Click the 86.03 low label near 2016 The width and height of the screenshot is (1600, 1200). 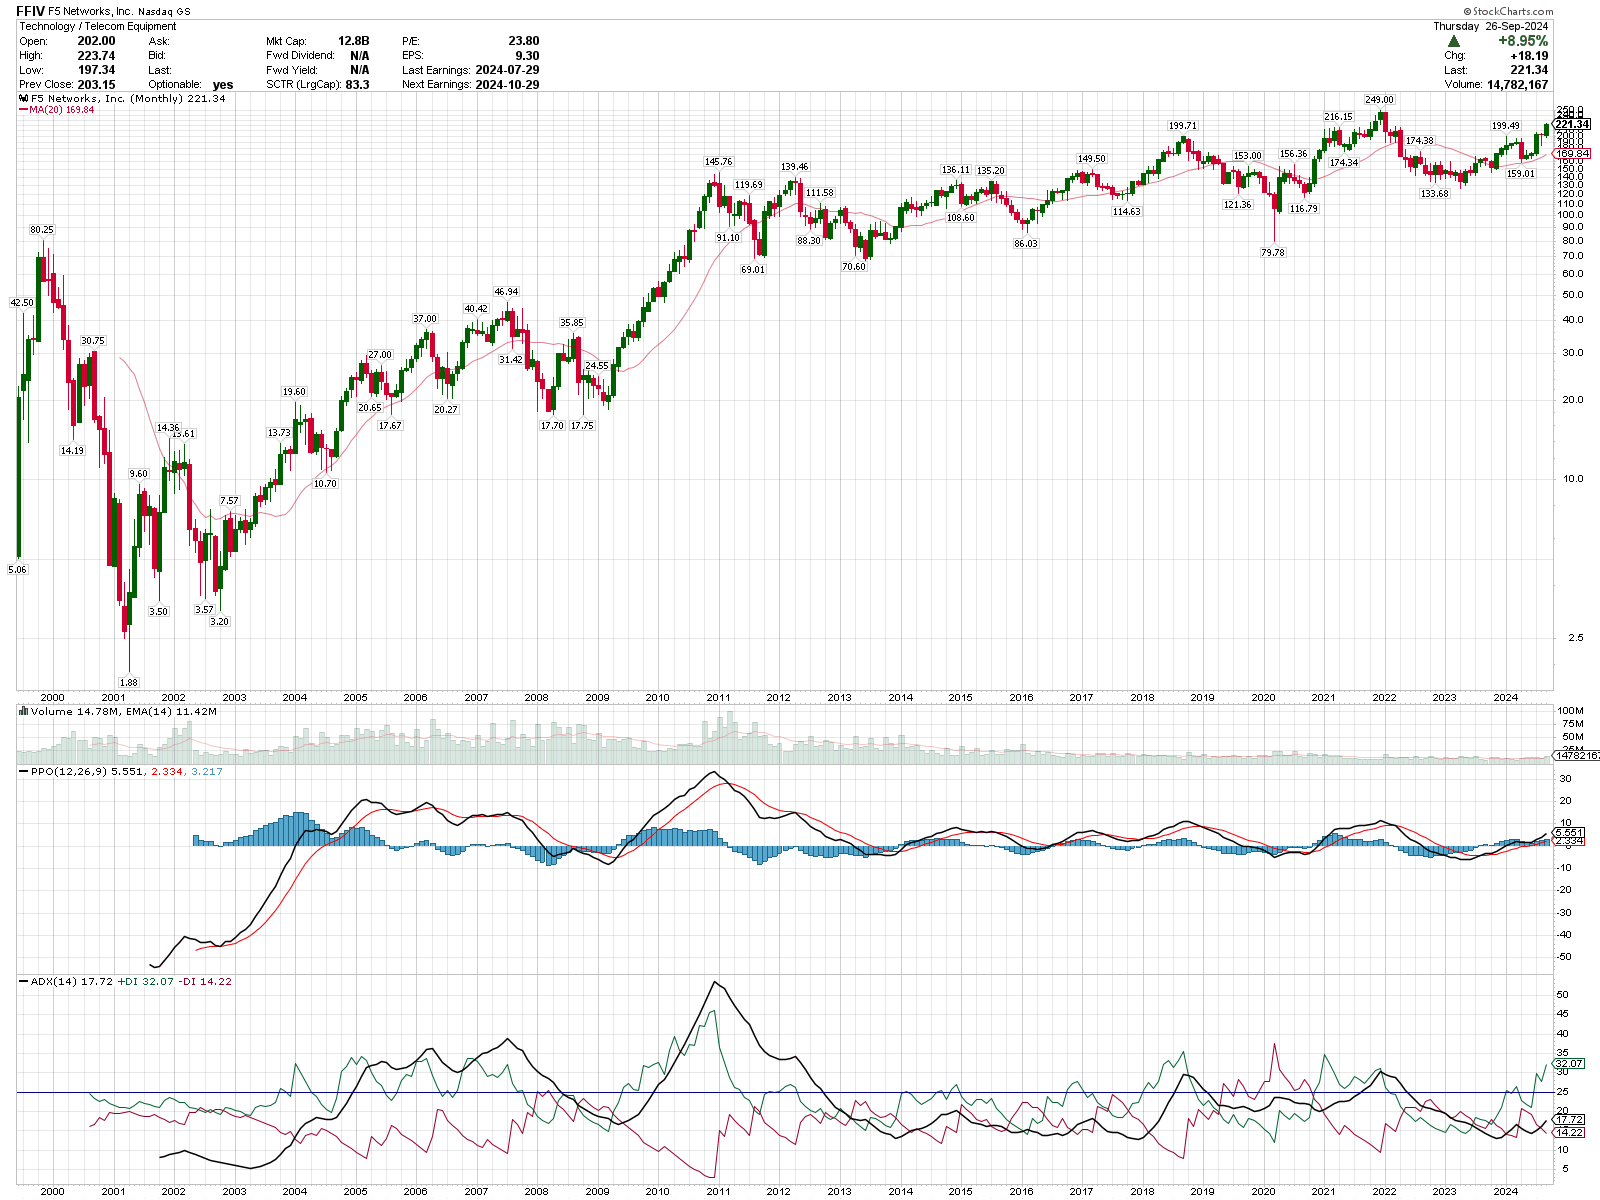pyautogui.click(x=1026, y=244)
